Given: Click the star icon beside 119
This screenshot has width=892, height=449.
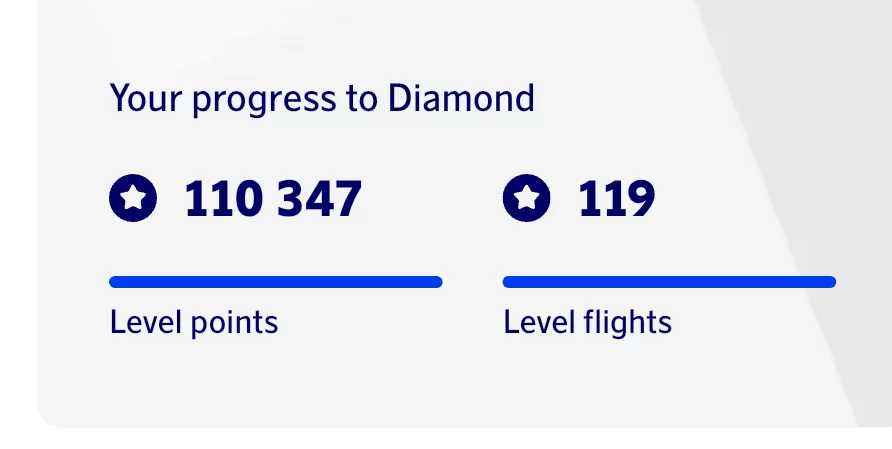Looking at the screenshot, I should (x=527, y=198).
